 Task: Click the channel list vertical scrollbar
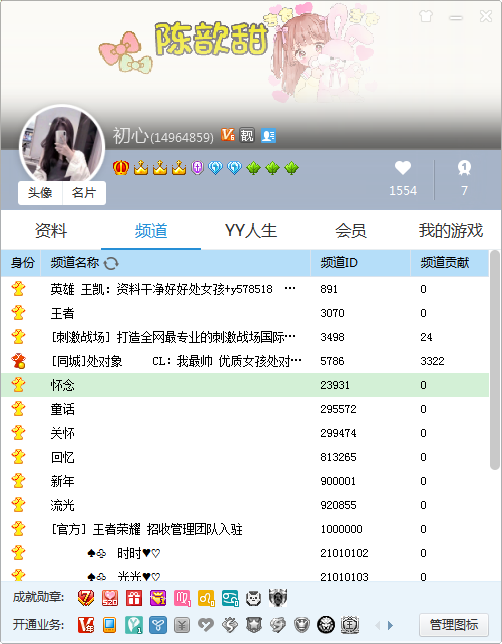[x=495, y=361]
